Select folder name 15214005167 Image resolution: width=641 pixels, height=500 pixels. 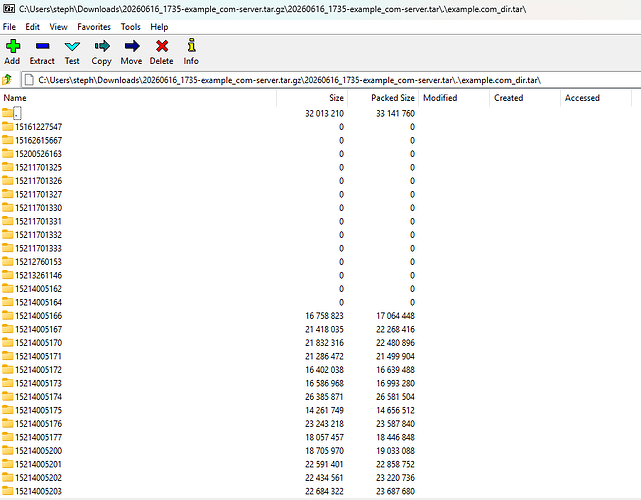pyautogui.click(x=38, y=329)
